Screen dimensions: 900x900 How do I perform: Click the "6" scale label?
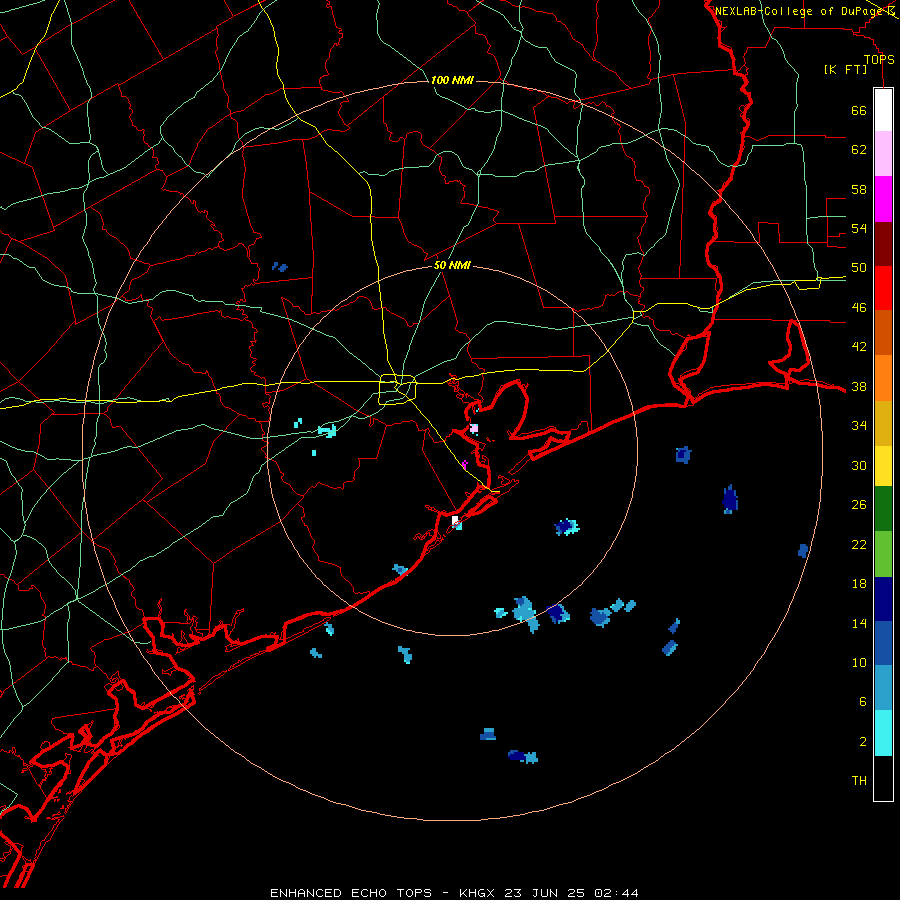tap(862, 702)
